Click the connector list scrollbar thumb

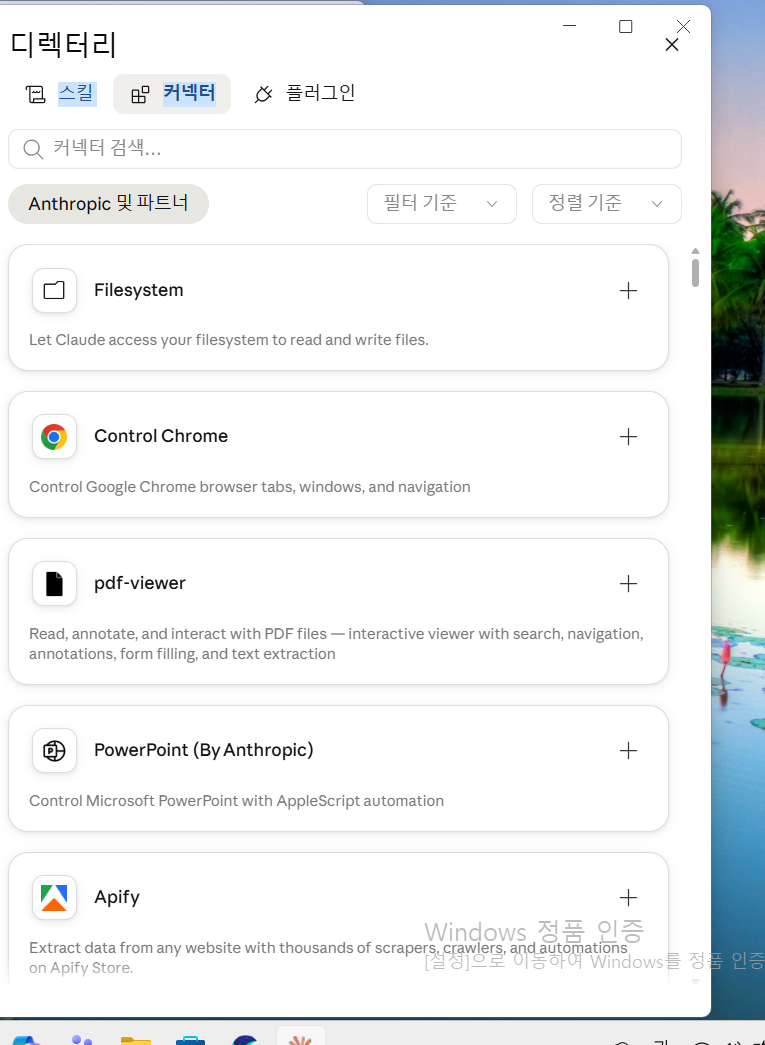[x=695, y=273]
